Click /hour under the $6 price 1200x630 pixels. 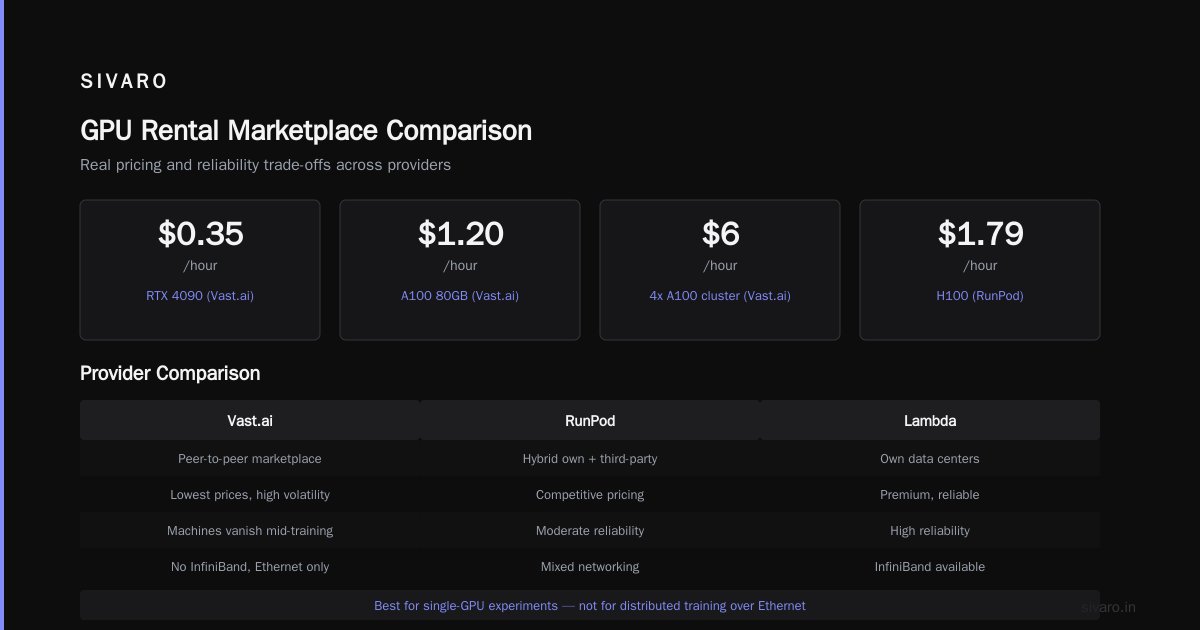(x=720, y=266)
